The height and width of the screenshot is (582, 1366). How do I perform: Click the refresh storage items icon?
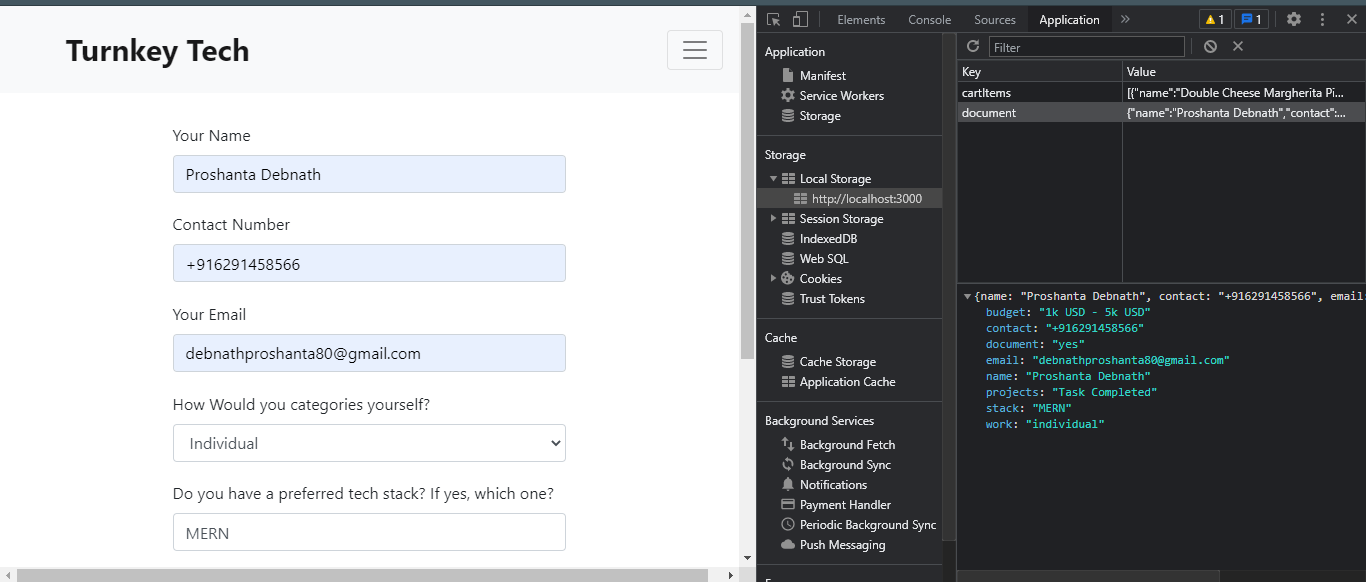pyautogui.click(x=972, y=46)
